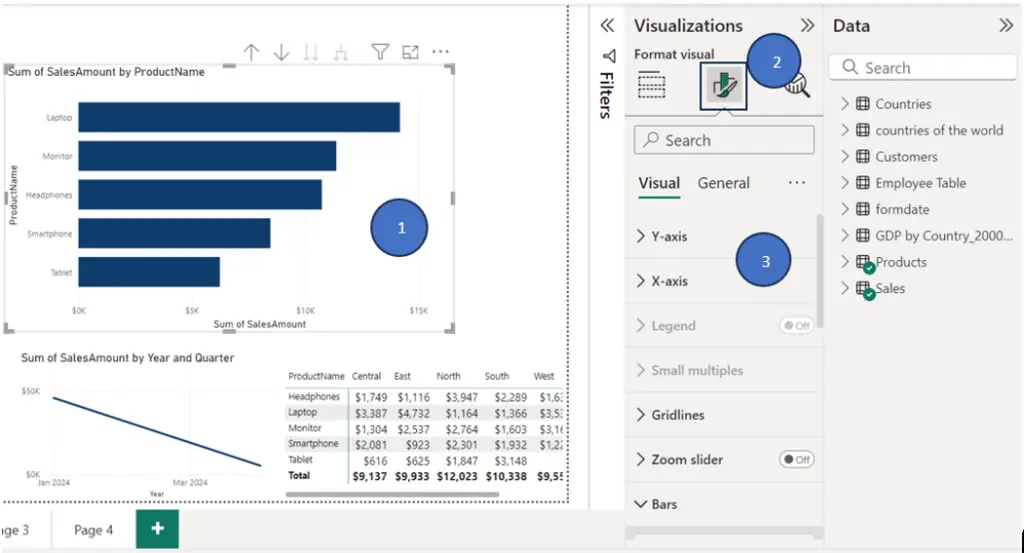Screen dimensions: 1024x553
Task: Select the Format visual paintbrush icon
Action: point(724,86)
